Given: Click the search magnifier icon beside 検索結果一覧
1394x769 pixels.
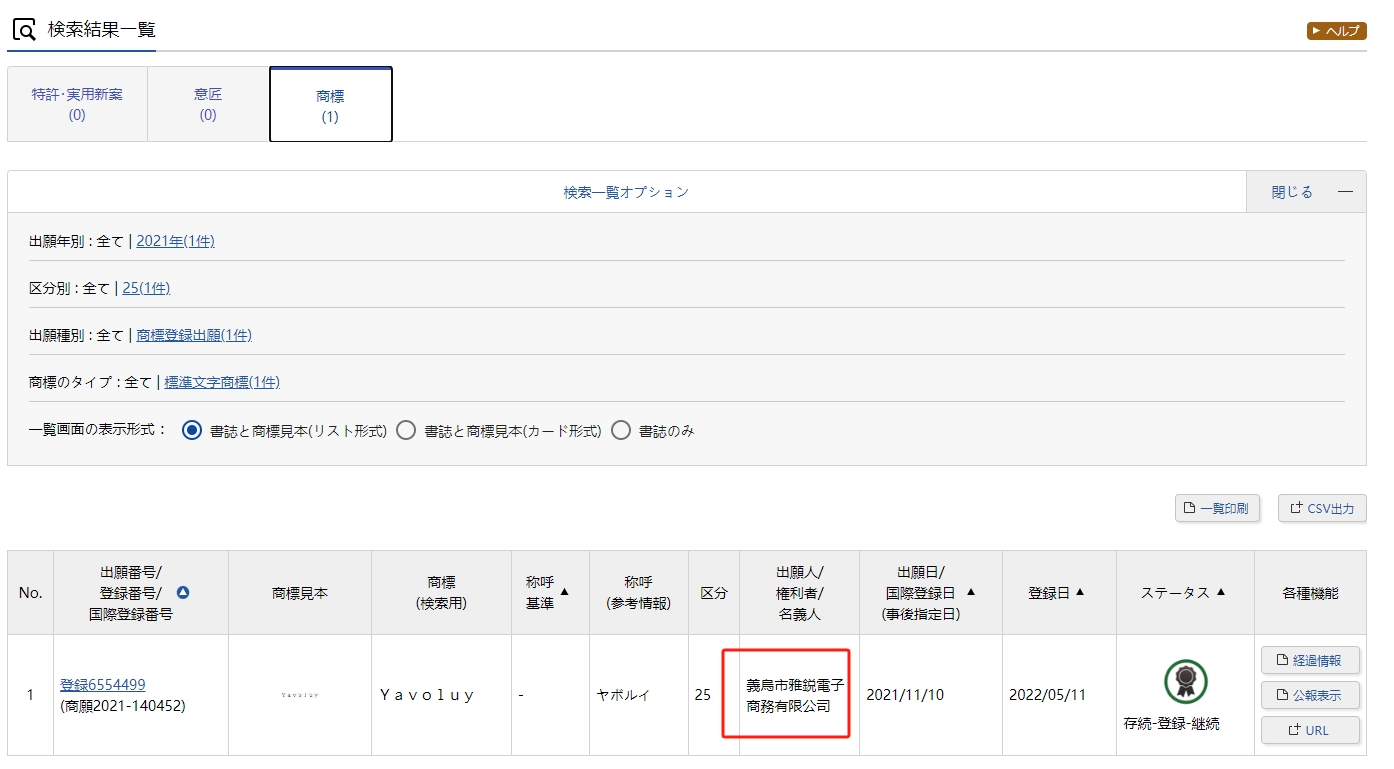Looking at the screenshot, I should pyautogui.click(x=23, y=30).
